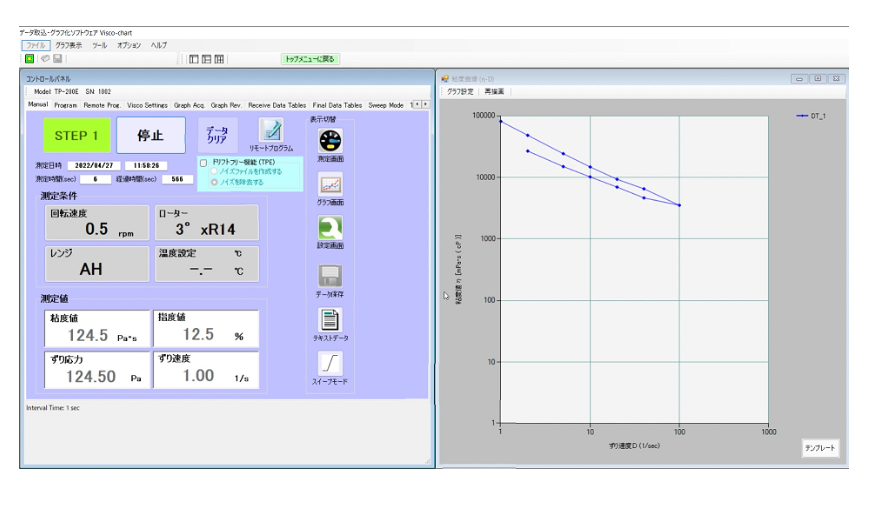Click the DT_1 legend line swatch
This screenshot has height=519, width=872.
pyautogui.click(x=802, y=116)
